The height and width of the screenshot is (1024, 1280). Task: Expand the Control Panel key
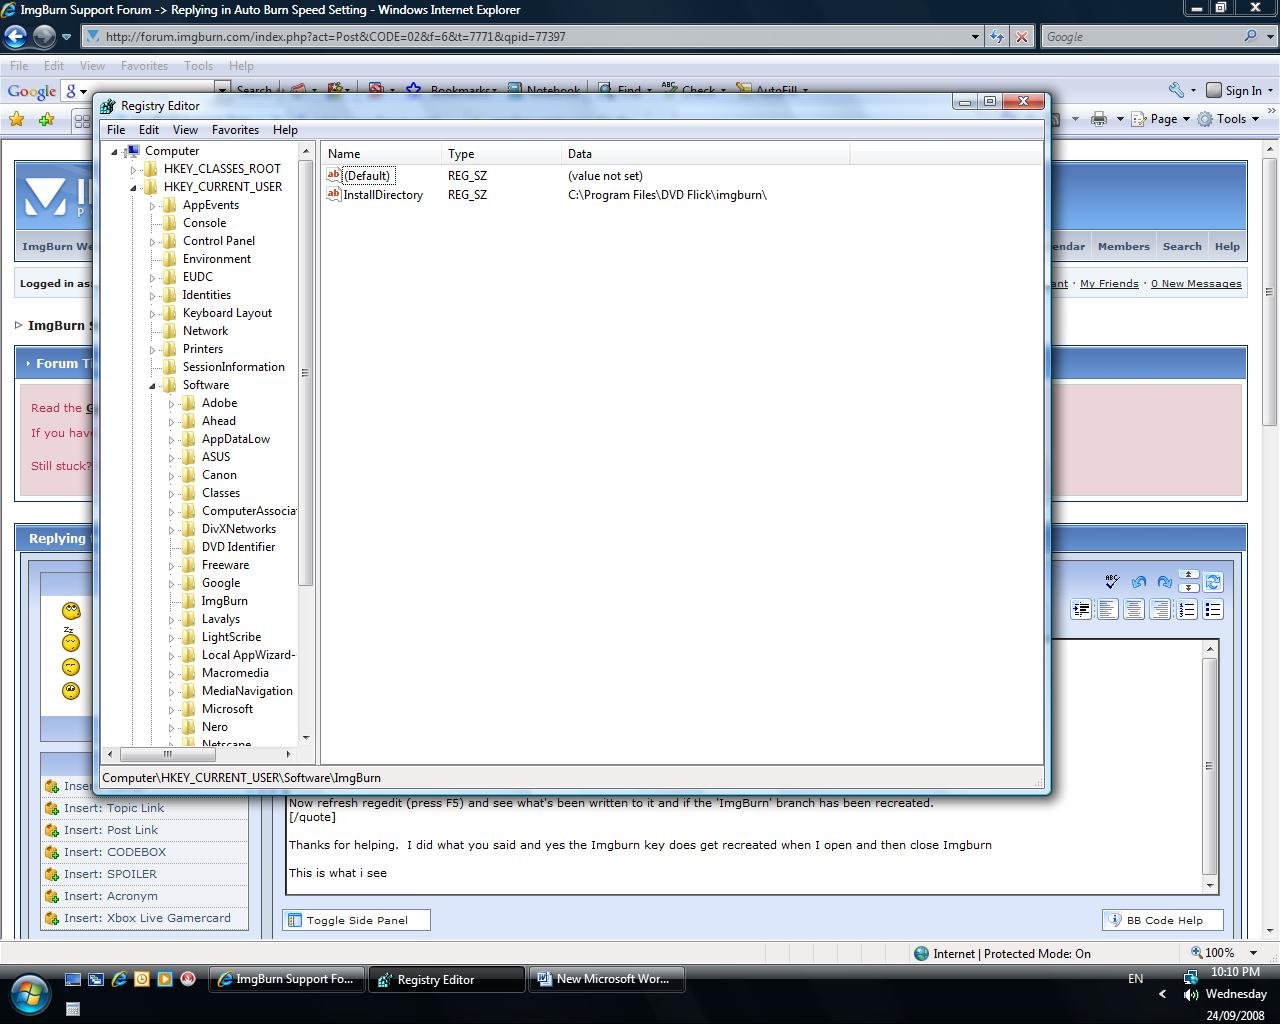(153, 241)
